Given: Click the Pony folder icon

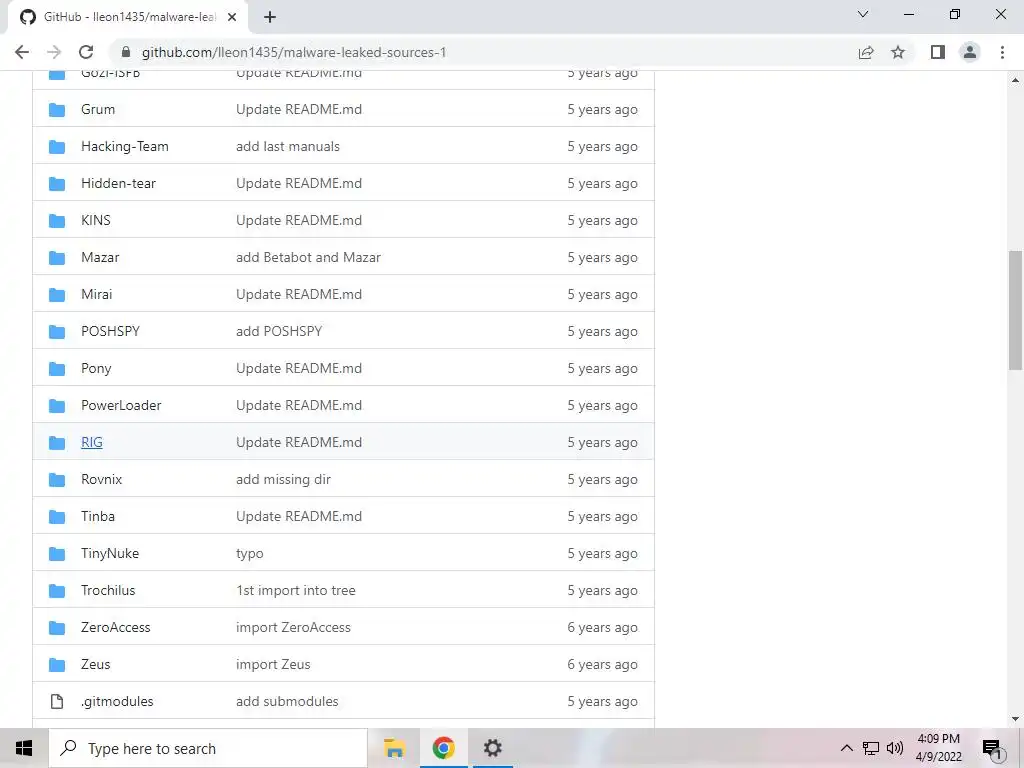Looking at the screenshot, I should coord(57,369).
